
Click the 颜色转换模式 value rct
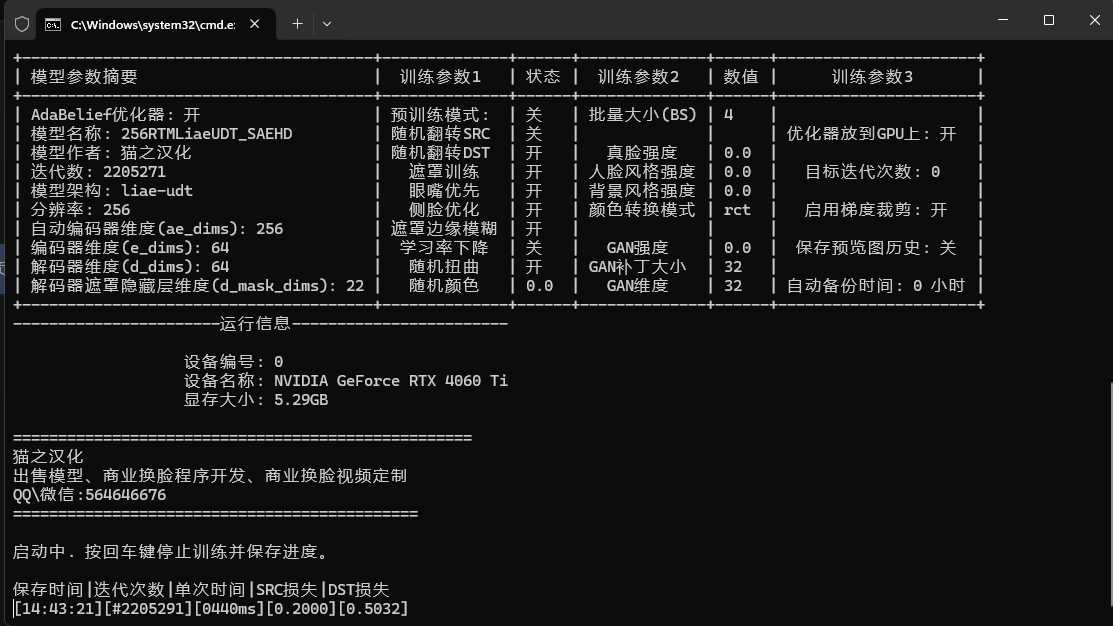point(737,210)
